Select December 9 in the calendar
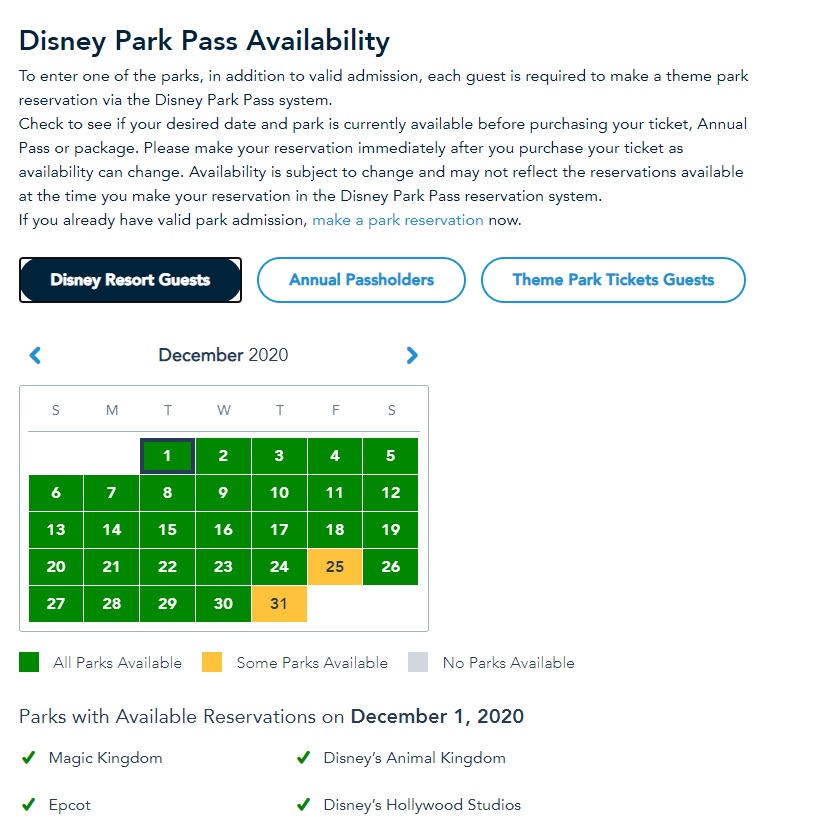The image size is (813, 827). [223, 493]
